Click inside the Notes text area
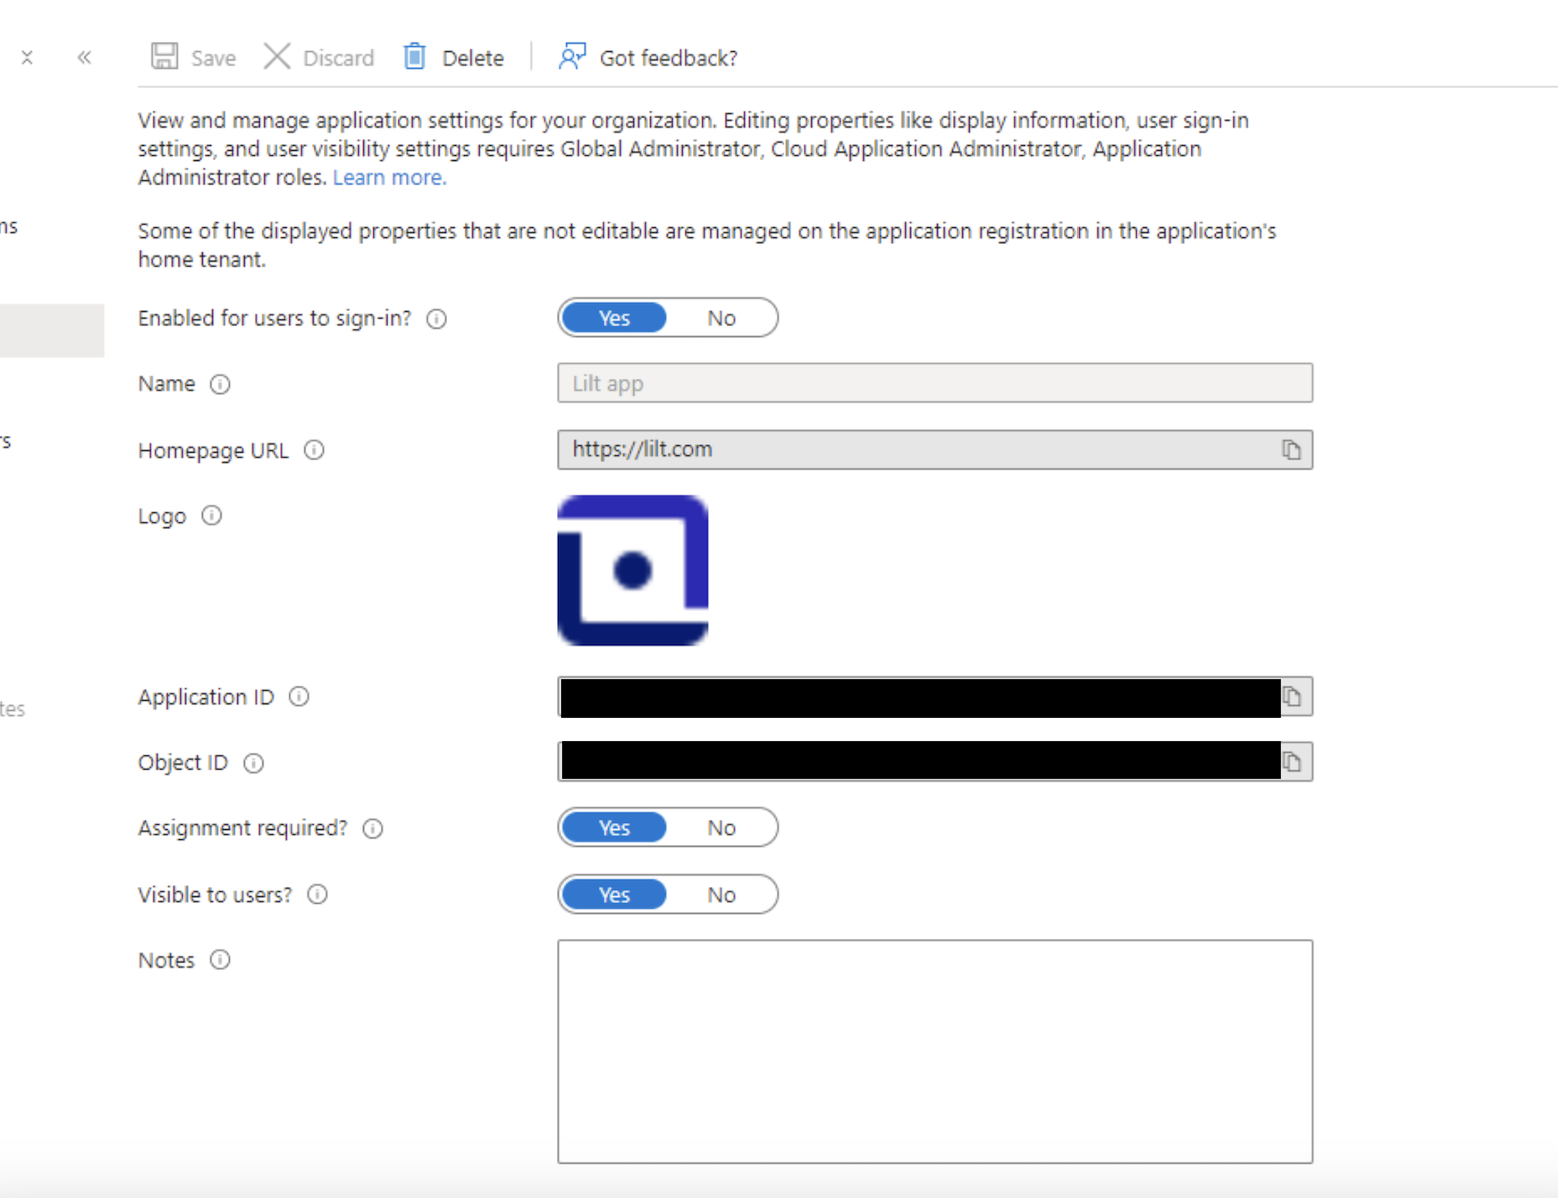This screenshot has height=1198, width=1558. 935,1051
